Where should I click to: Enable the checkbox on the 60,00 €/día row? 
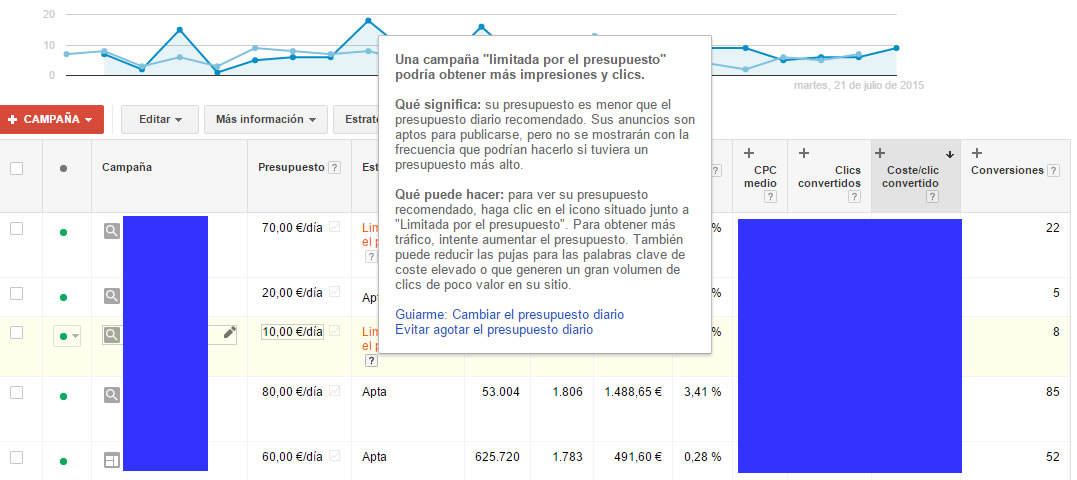click(x=16, y=457)
